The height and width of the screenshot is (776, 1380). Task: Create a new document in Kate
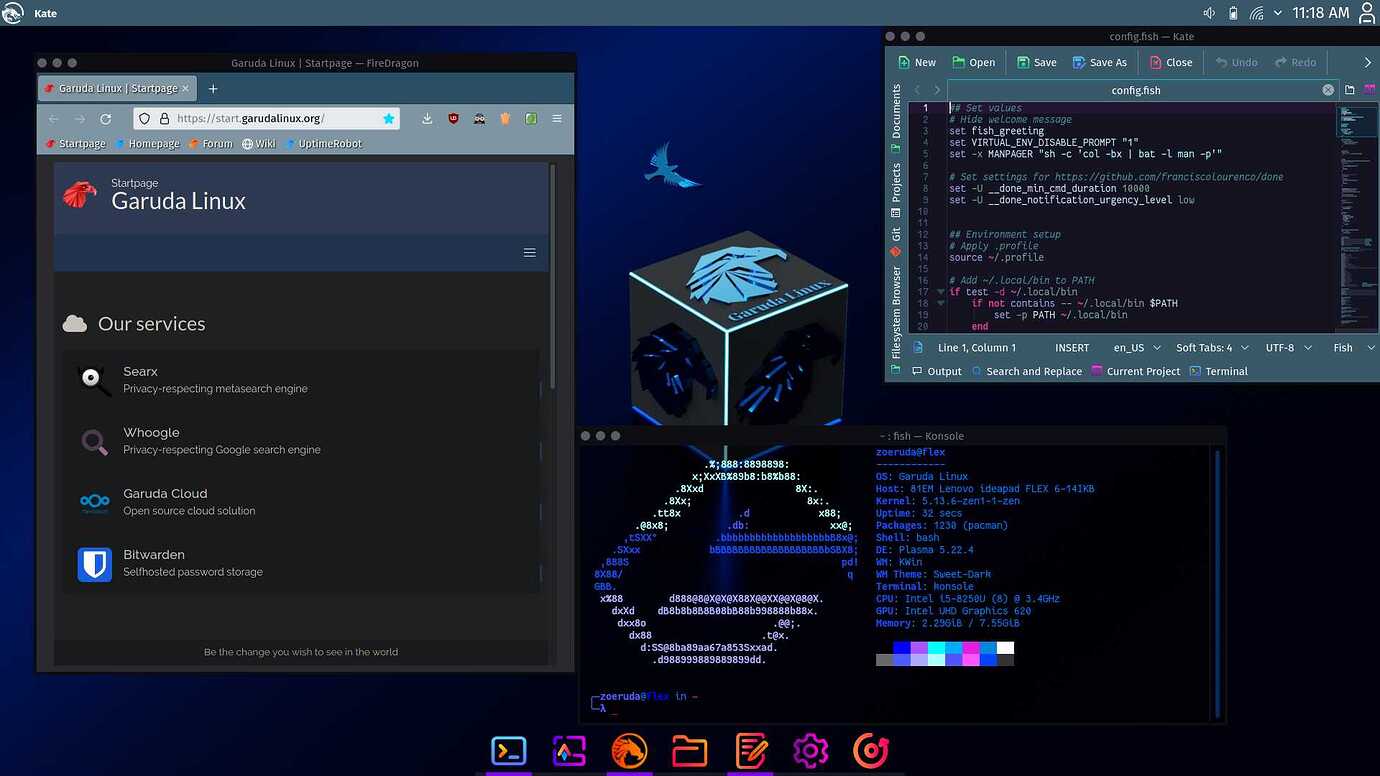(x=916, y=62)
